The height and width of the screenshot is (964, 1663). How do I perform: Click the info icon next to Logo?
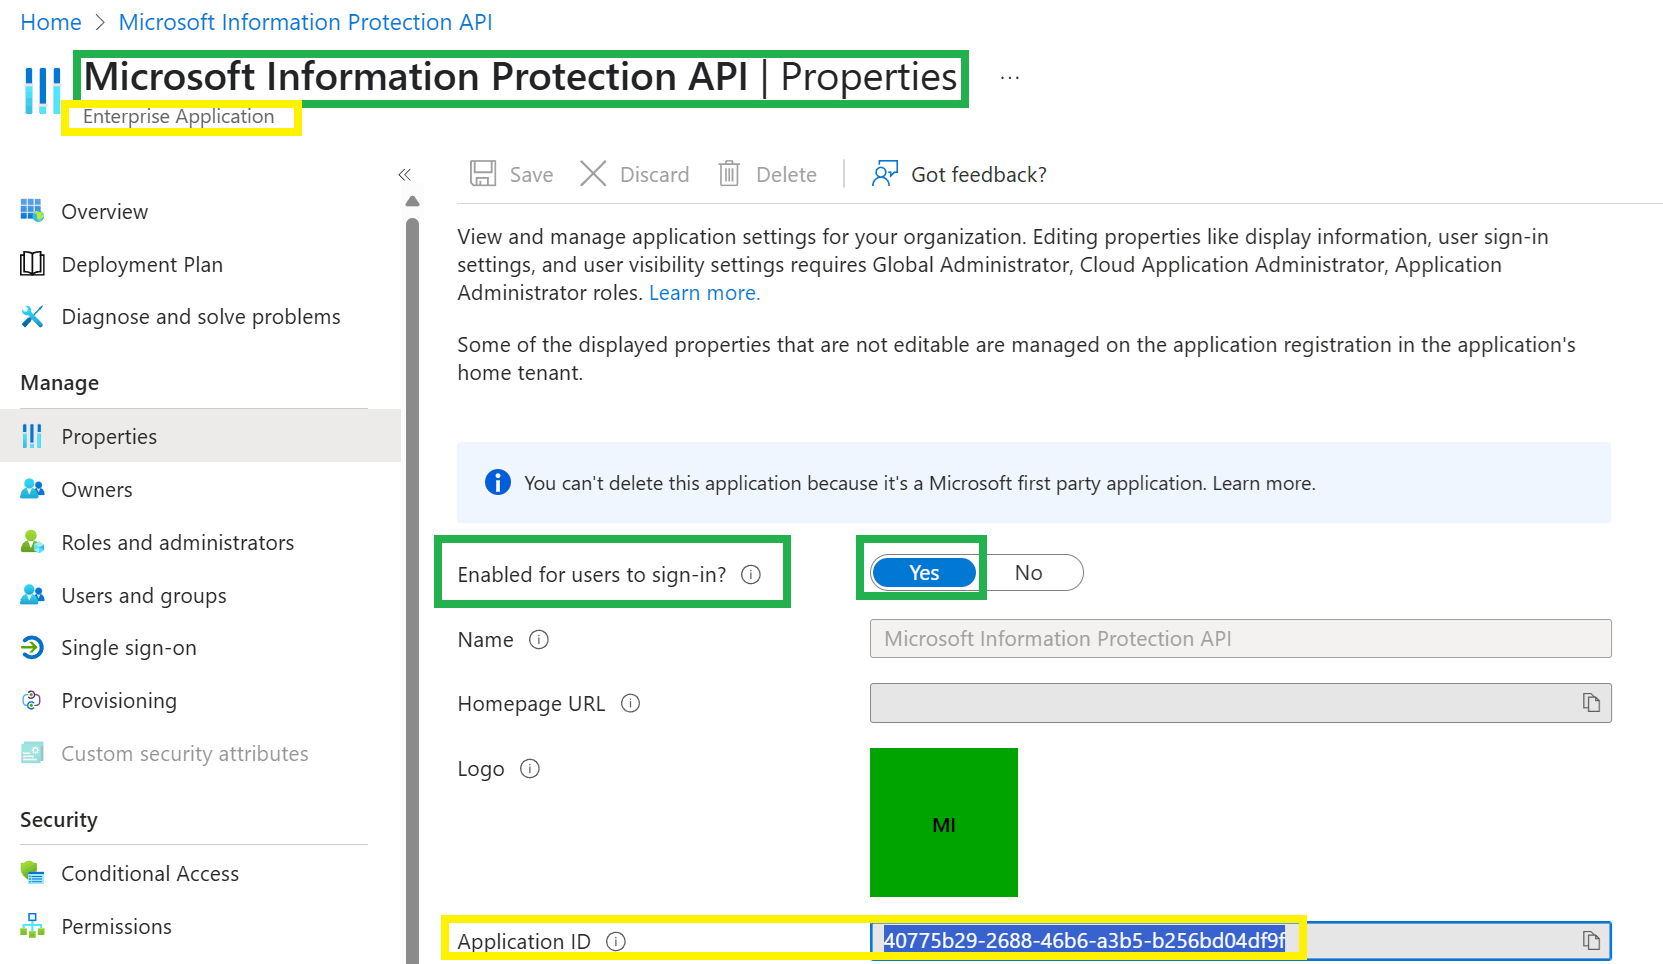(x=530, y=768)
